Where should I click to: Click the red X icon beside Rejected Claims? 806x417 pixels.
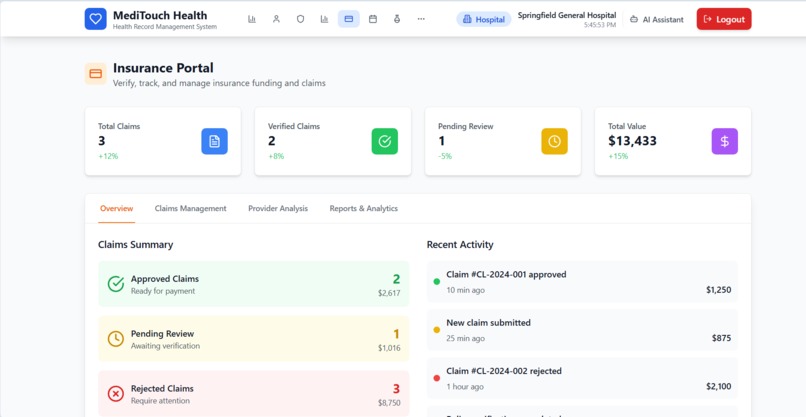[116, 394]
